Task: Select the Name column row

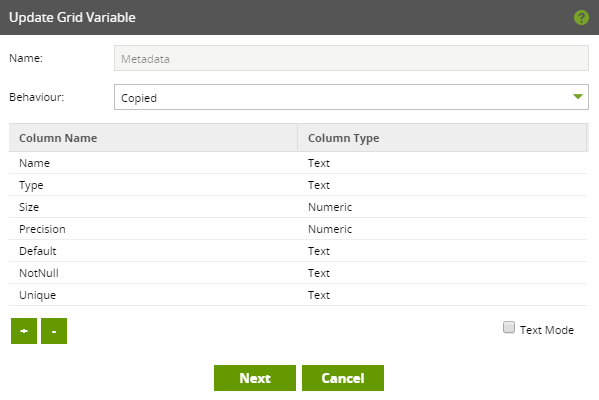Action: 298,163
